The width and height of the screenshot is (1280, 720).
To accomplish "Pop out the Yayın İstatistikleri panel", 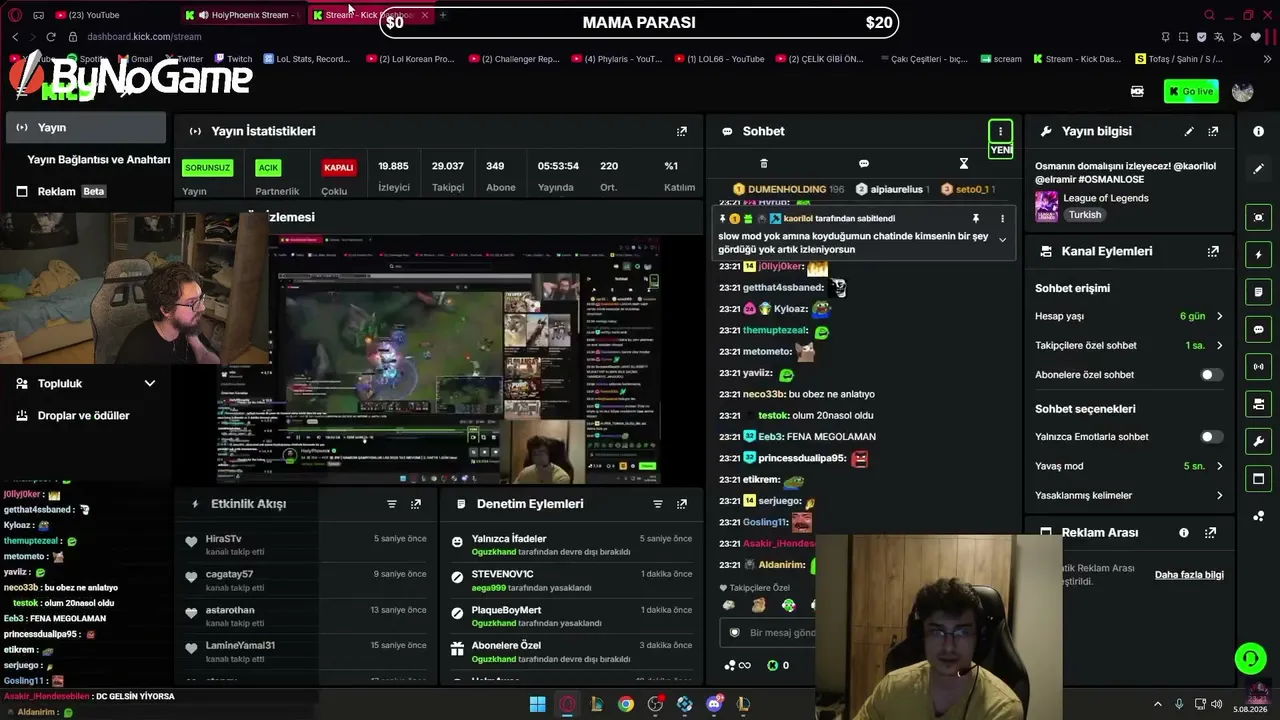I will click(682, 131).
